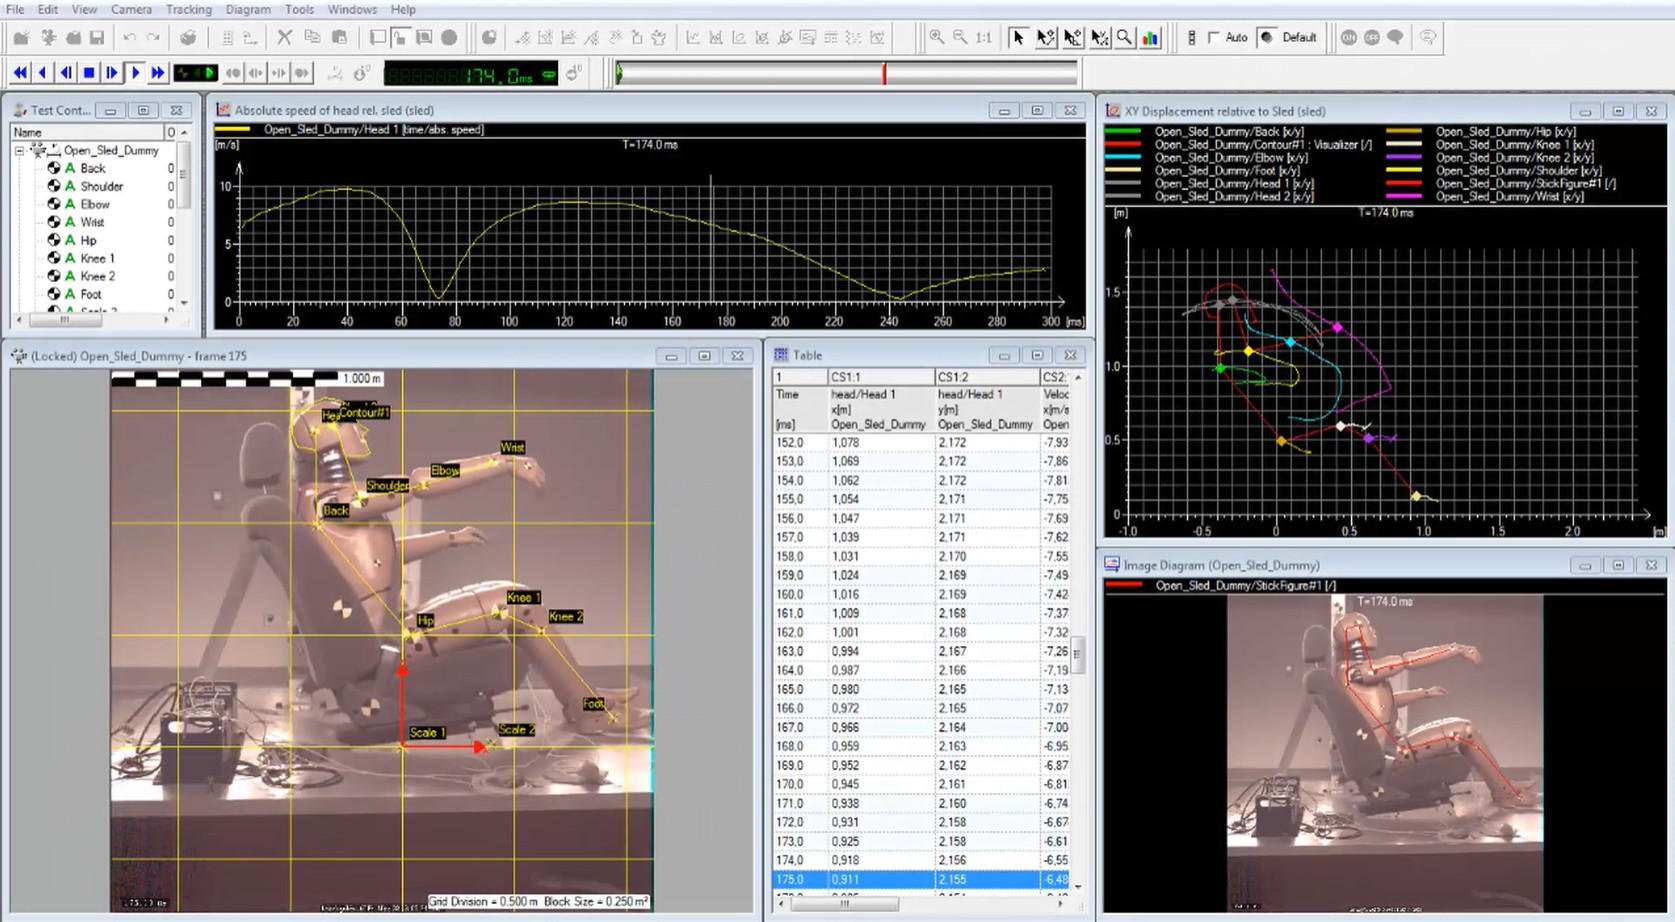Click the Save icon in the toolbar
This screenshot has width=1675, height=922.
click(95, 37)
